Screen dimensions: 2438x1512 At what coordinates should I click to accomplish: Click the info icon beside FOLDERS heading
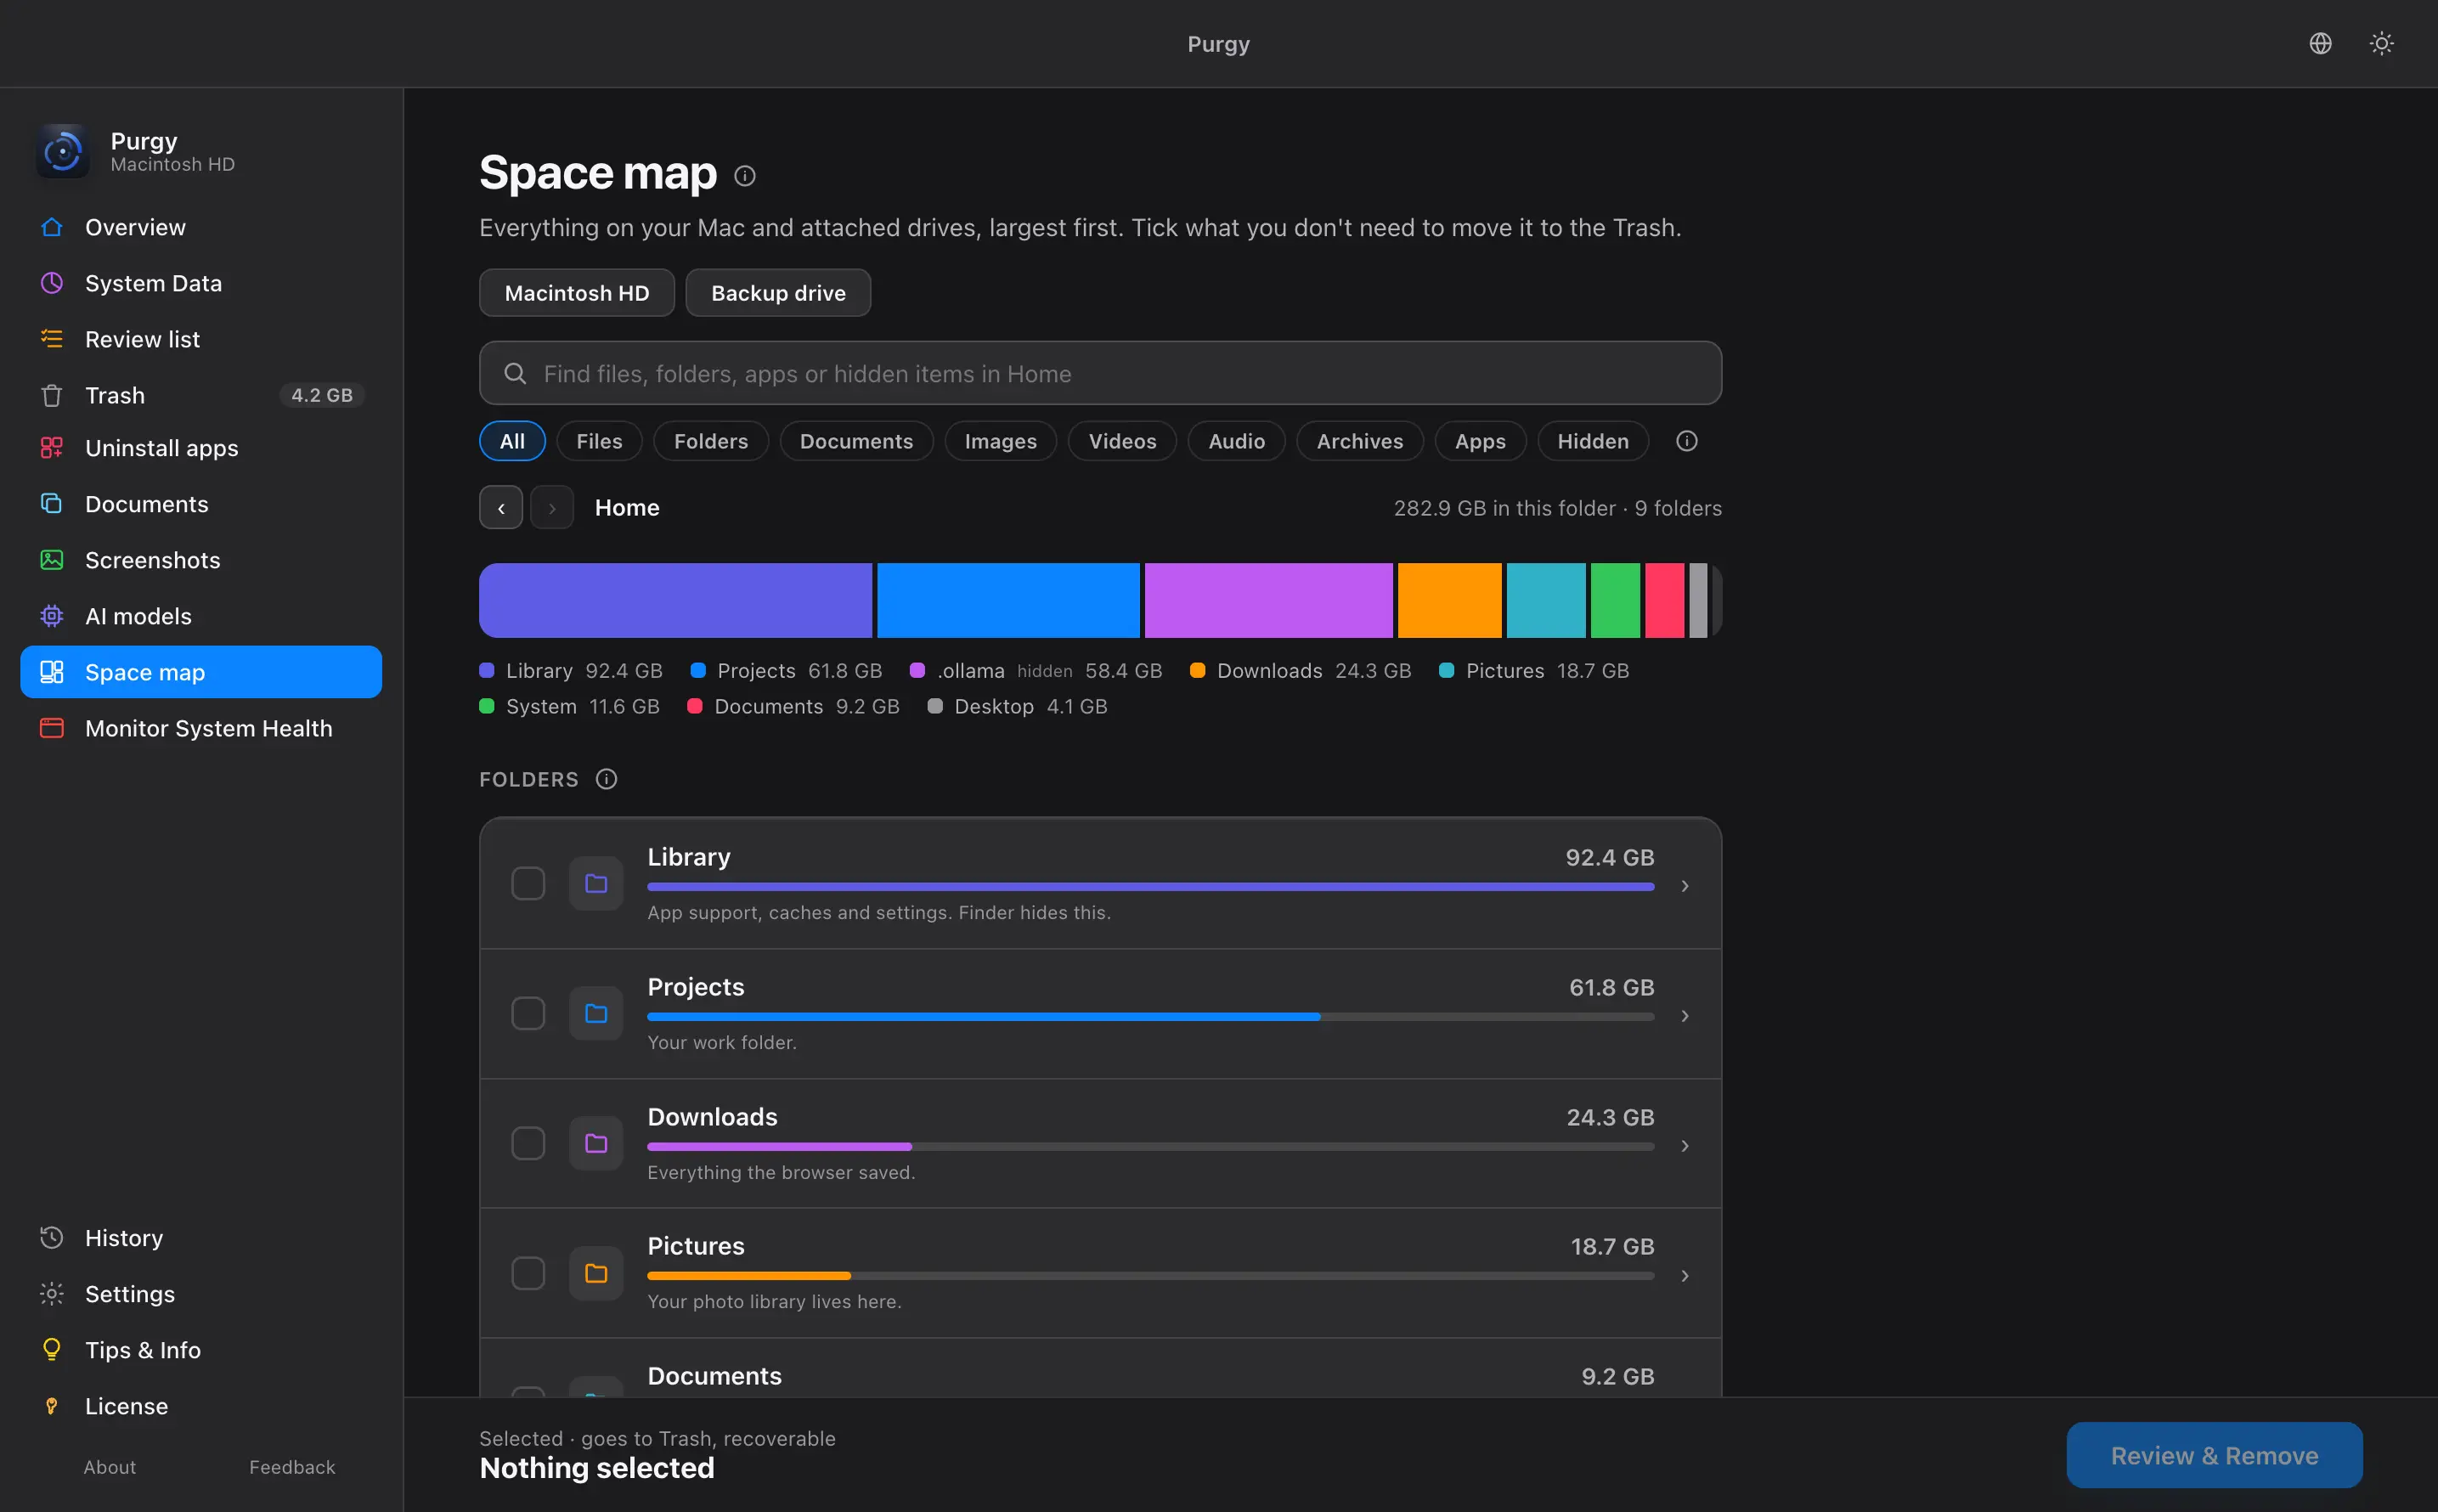click(x=606, y=779)
